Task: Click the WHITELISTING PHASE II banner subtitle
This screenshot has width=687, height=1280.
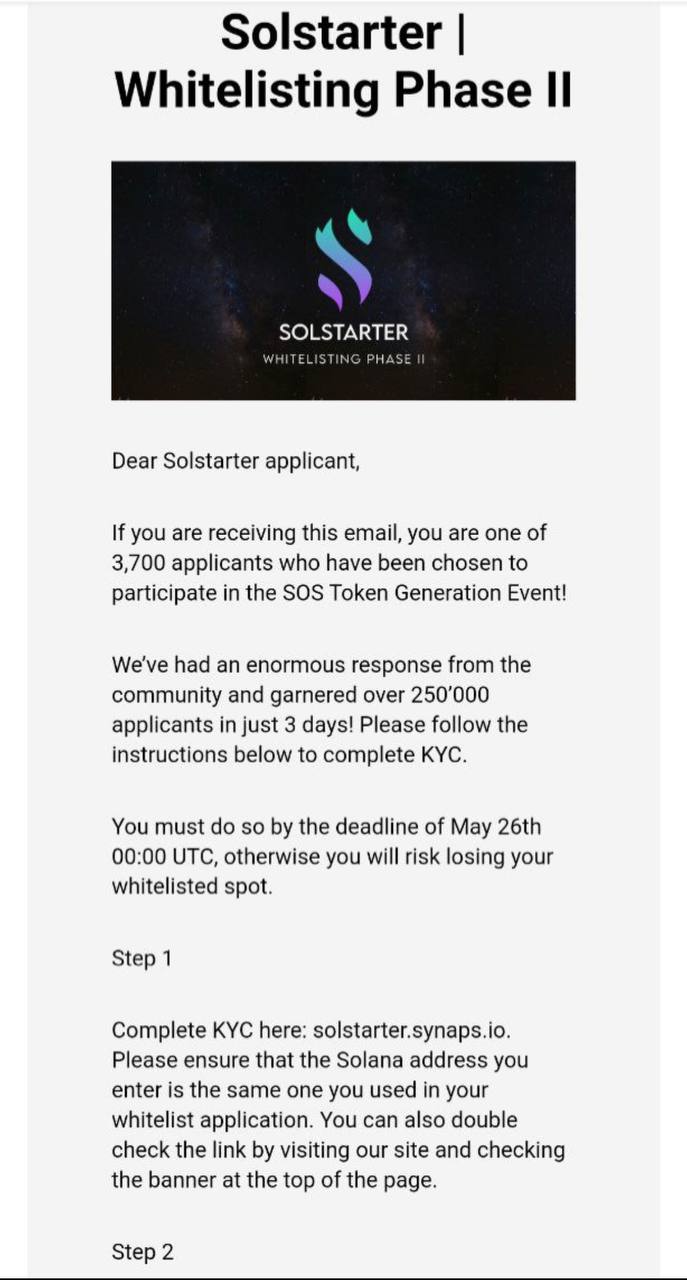Action: pyautogui.click(x=343, y=359)
